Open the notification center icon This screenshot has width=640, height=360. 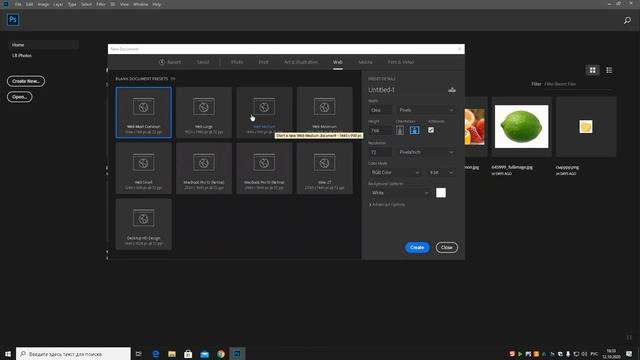pyautogui.click(x=629, y=354)
